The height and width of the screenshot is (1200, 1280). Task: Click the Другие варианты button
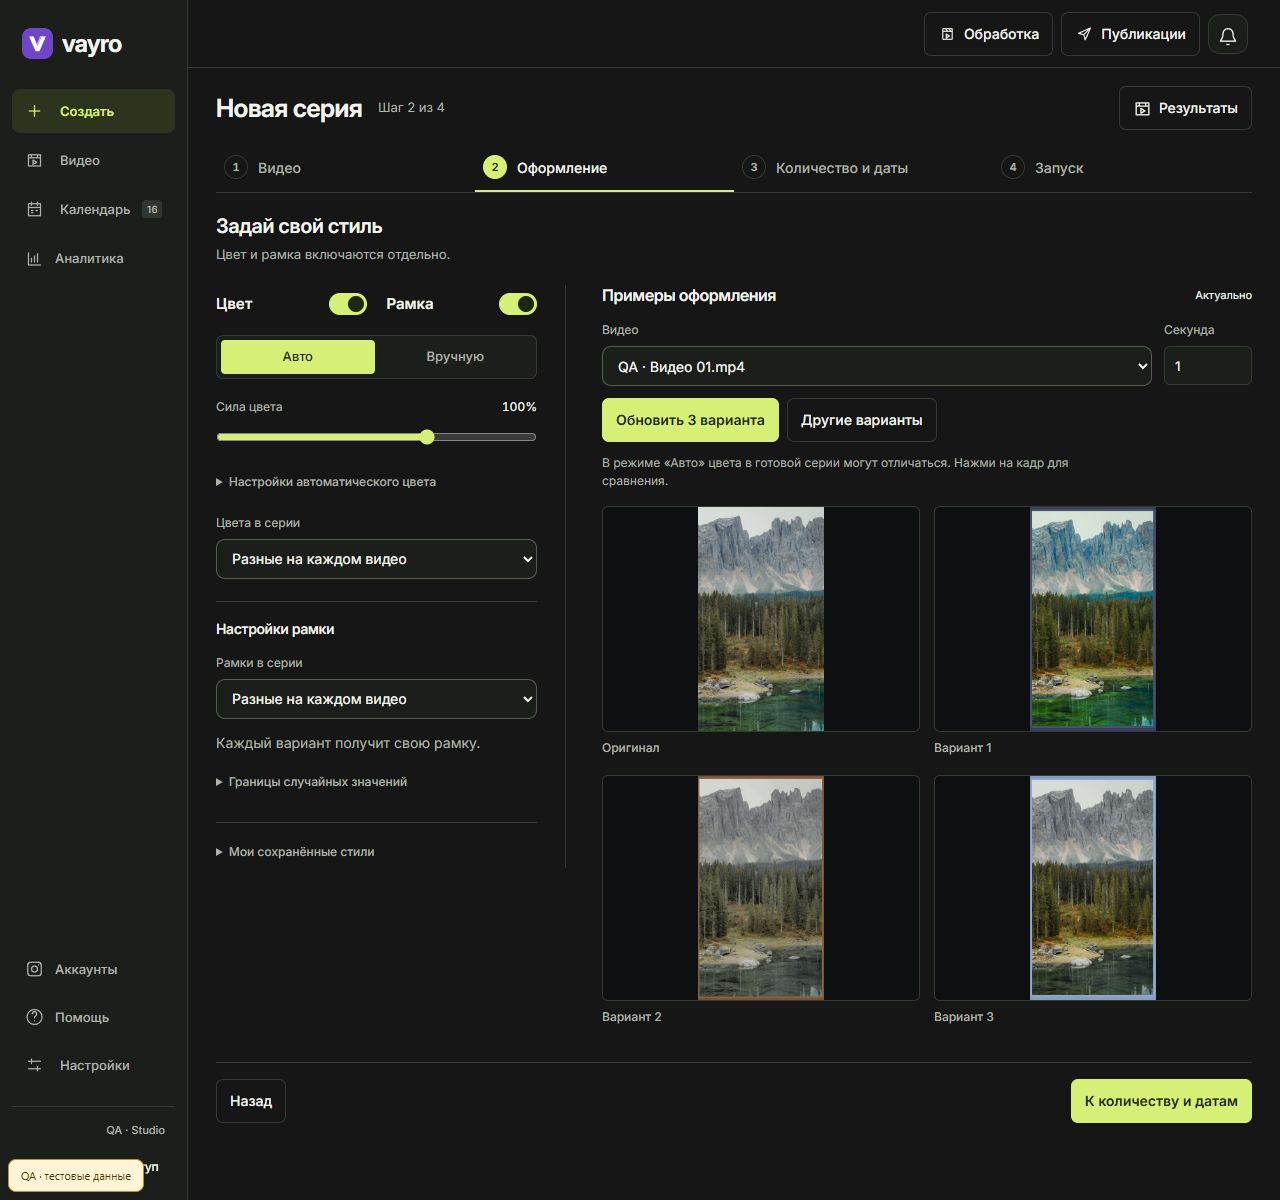[862, 420]
